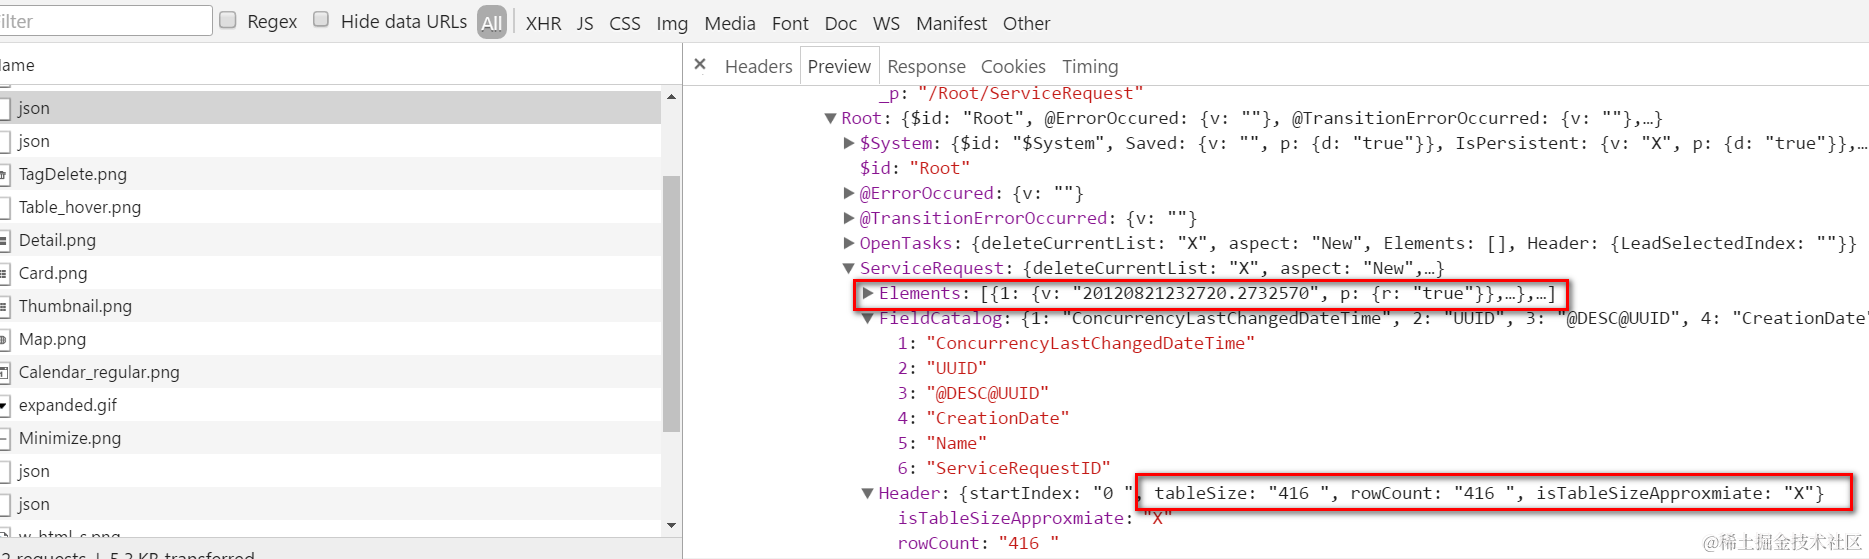Select the Card.png request

tap(330, 273)
